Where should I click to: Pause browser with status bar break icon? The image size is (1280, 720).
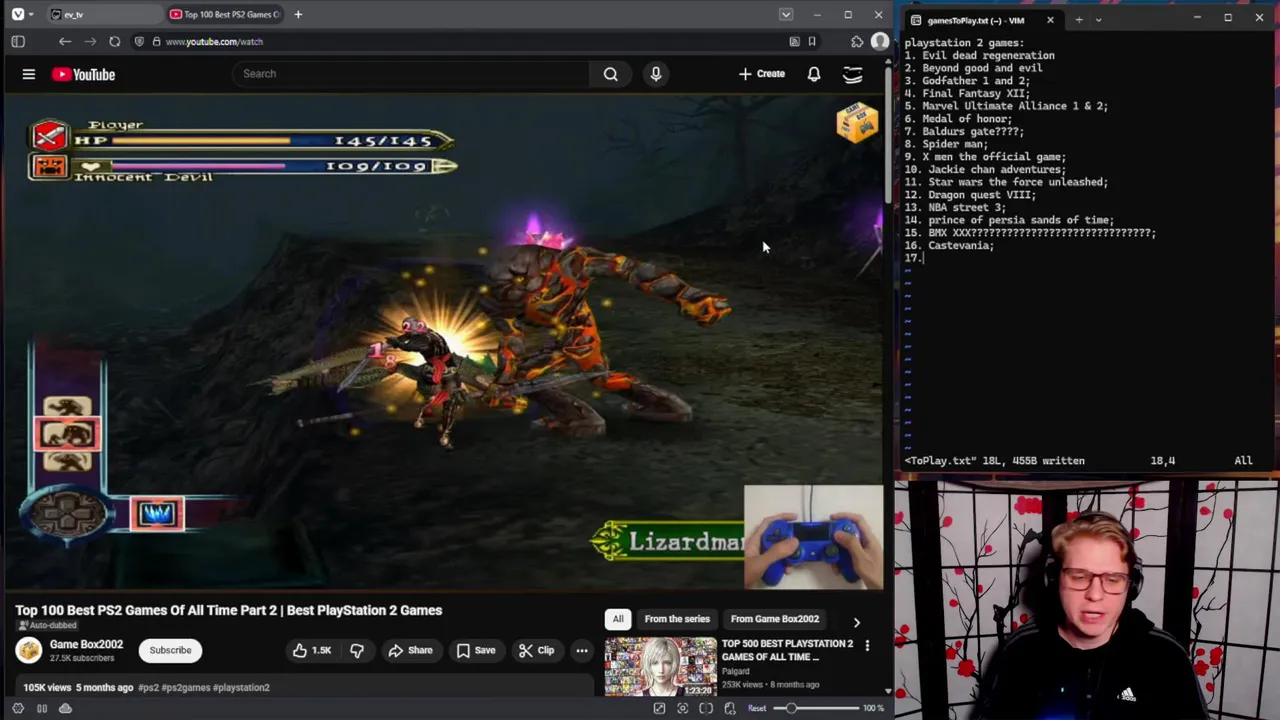42,708
